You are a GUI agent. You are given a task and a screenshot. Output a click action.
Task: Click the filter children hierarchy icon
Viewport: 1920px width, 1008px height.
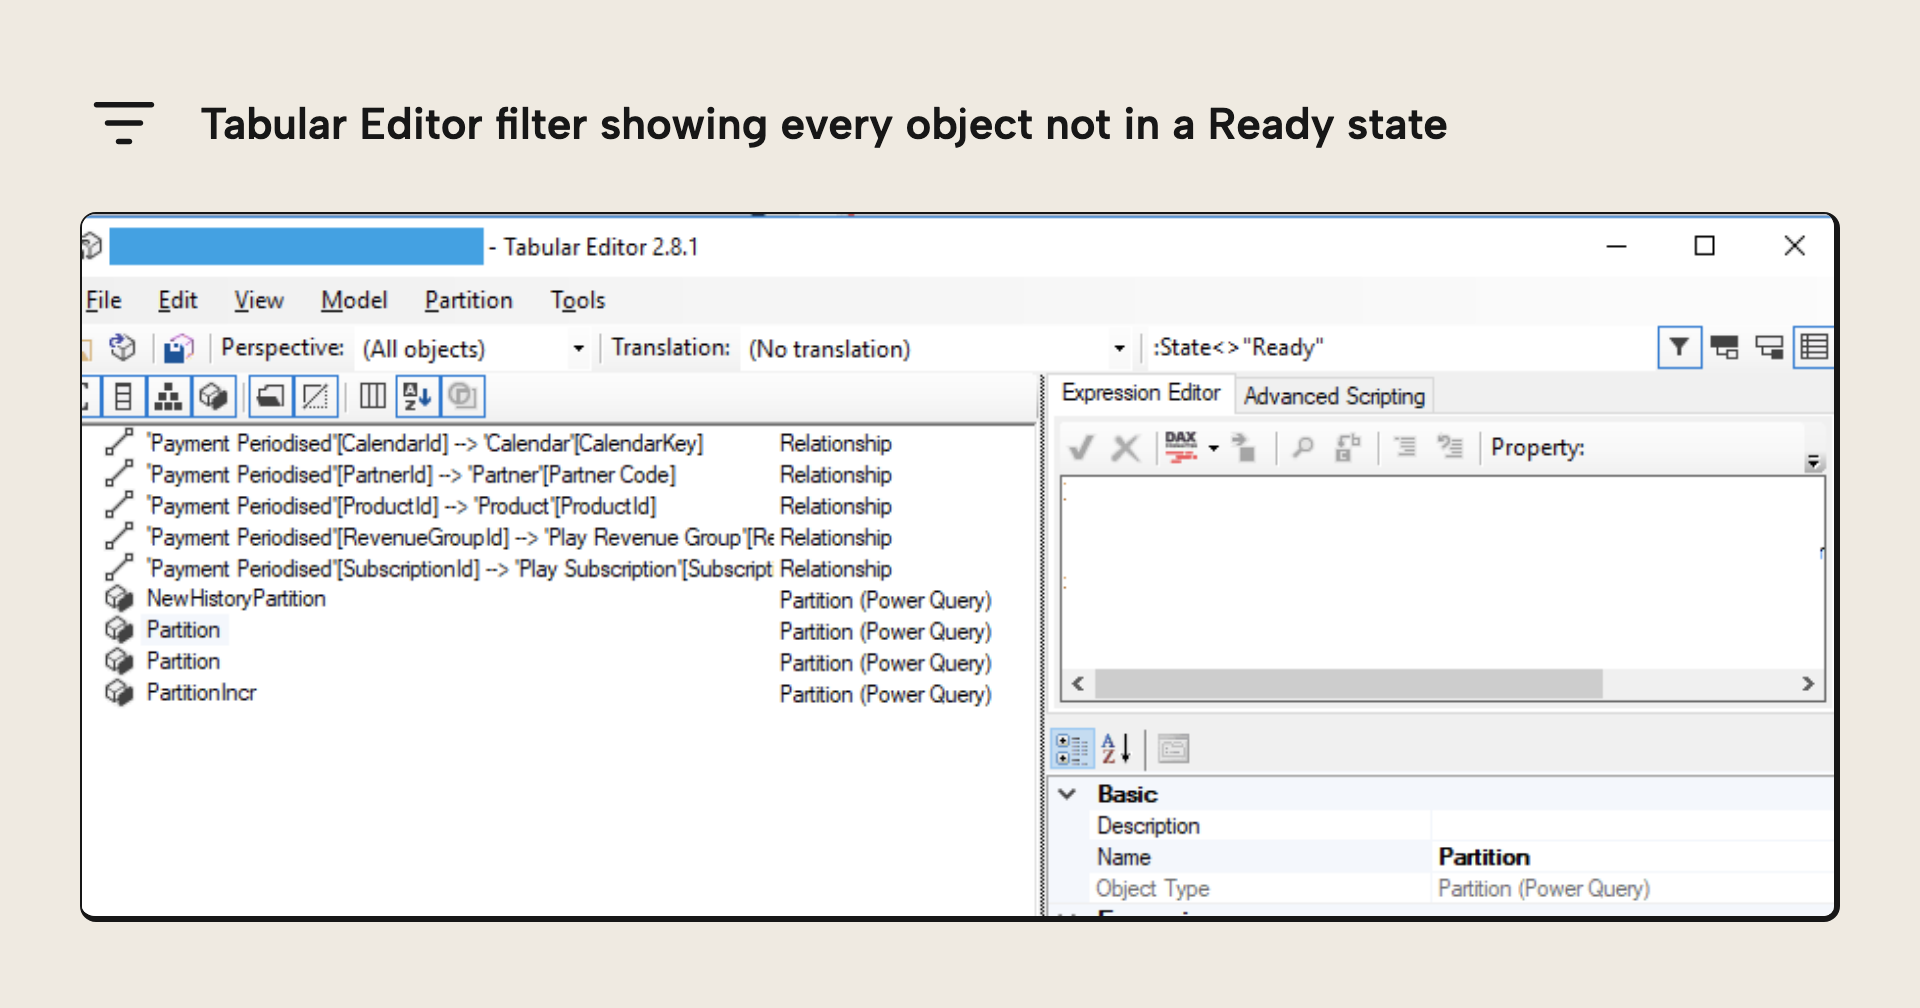[x=1769, y=347]
